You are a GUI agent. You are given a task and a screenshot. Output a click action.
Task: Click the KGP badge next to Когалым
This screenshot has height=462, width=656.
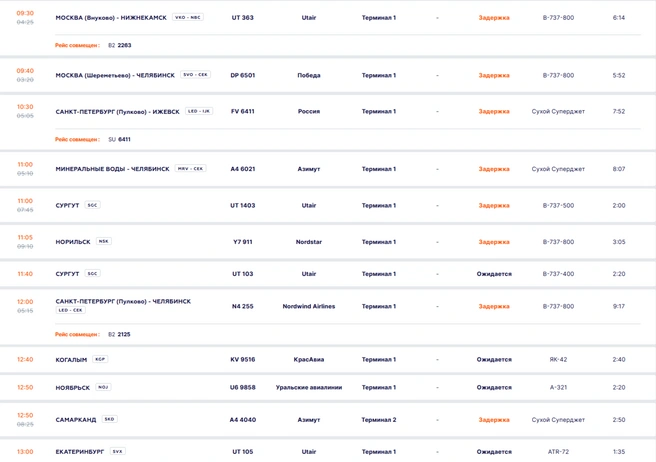tap(100, 359)
